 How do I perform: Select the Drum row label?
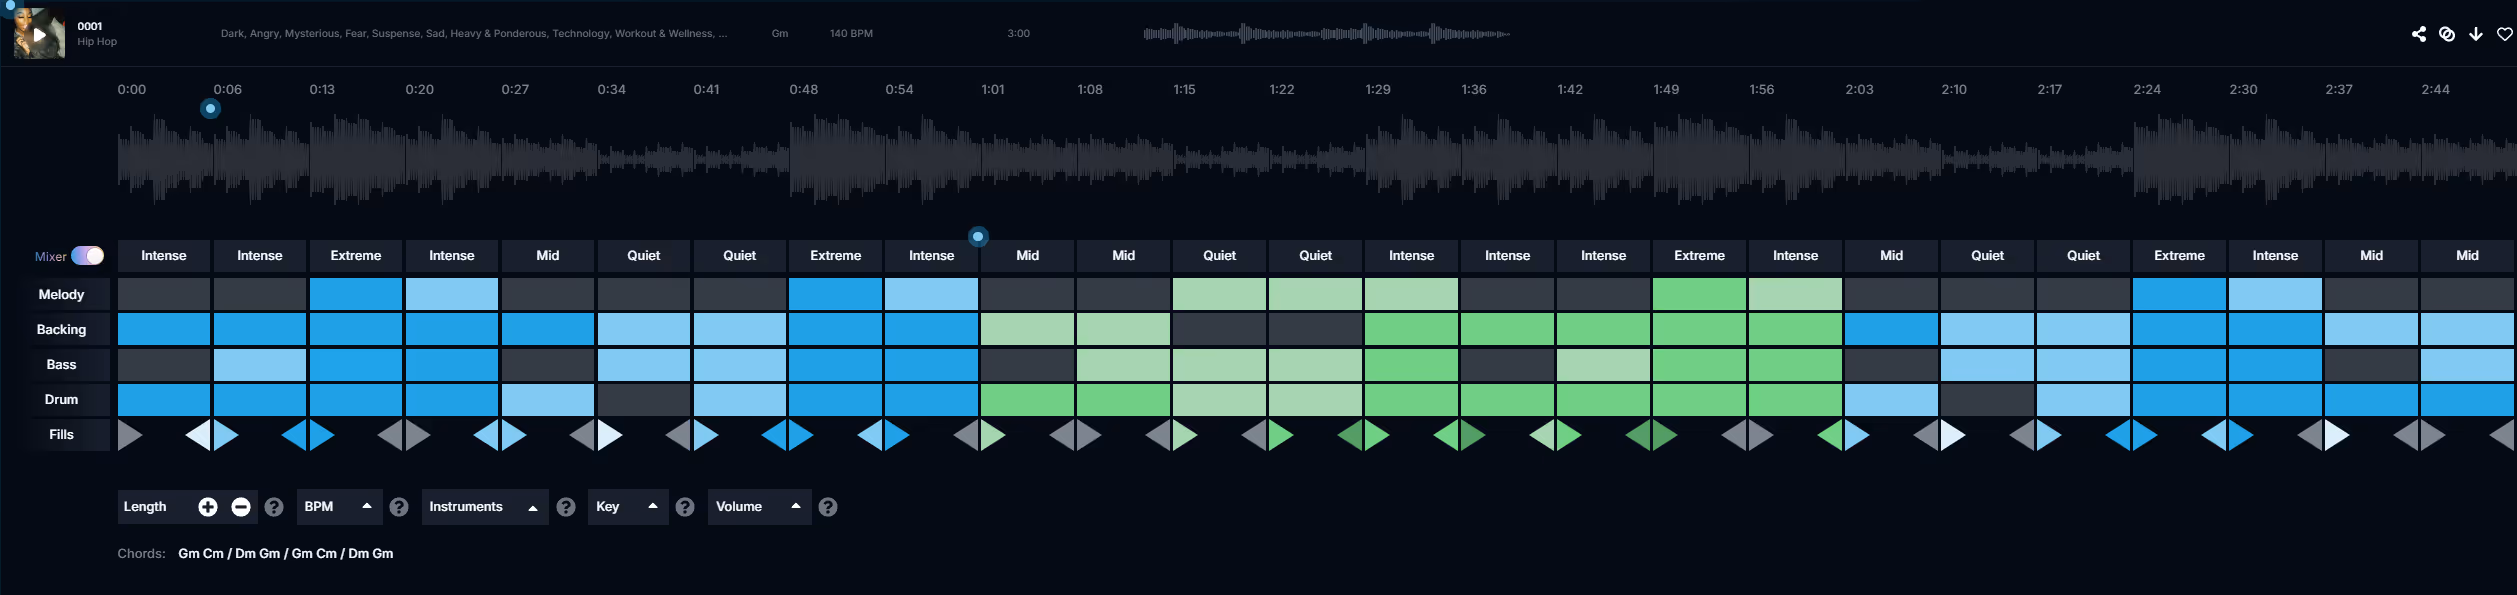pyautogui.click(x=62, y=400)
